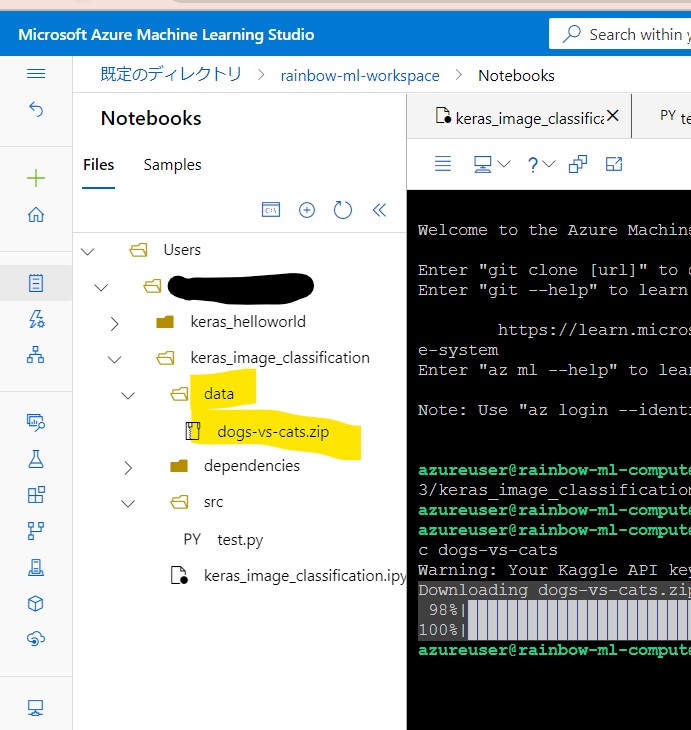The height and width of the screenshot is (730, 691).
Task: Go to Home via house icon
Action: (x=36, y=215)
